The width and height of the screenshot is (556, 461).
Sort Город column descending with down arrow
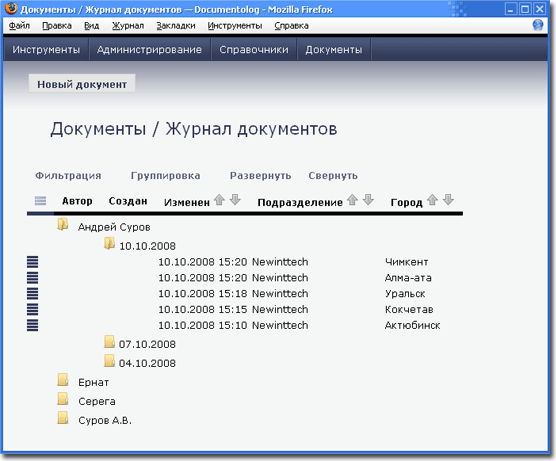(x=448, y=200)
